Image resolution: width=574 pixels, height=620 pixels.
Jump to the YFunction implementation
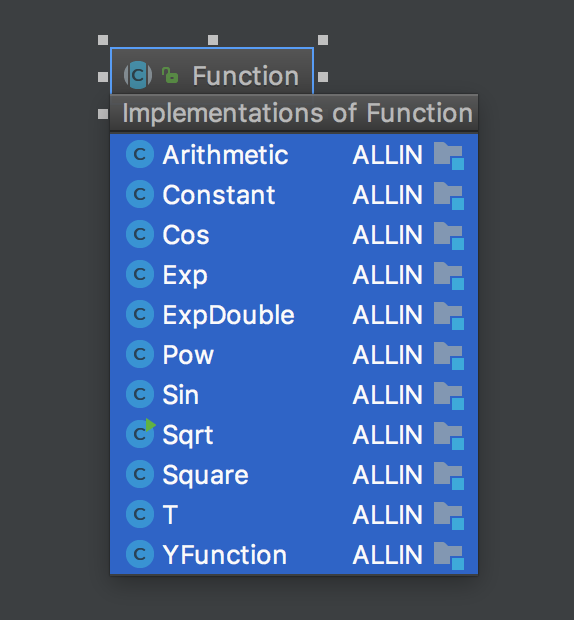294,554
